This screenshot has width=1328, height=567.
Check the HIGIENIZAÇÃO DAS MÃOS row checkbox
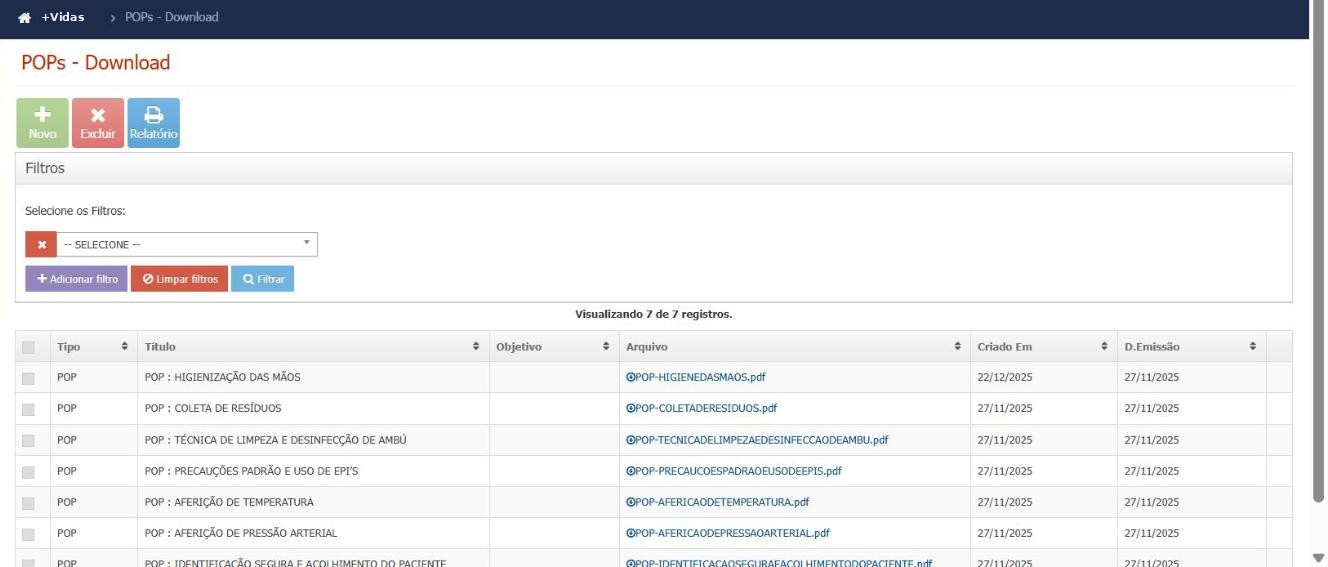pos(28,378)
